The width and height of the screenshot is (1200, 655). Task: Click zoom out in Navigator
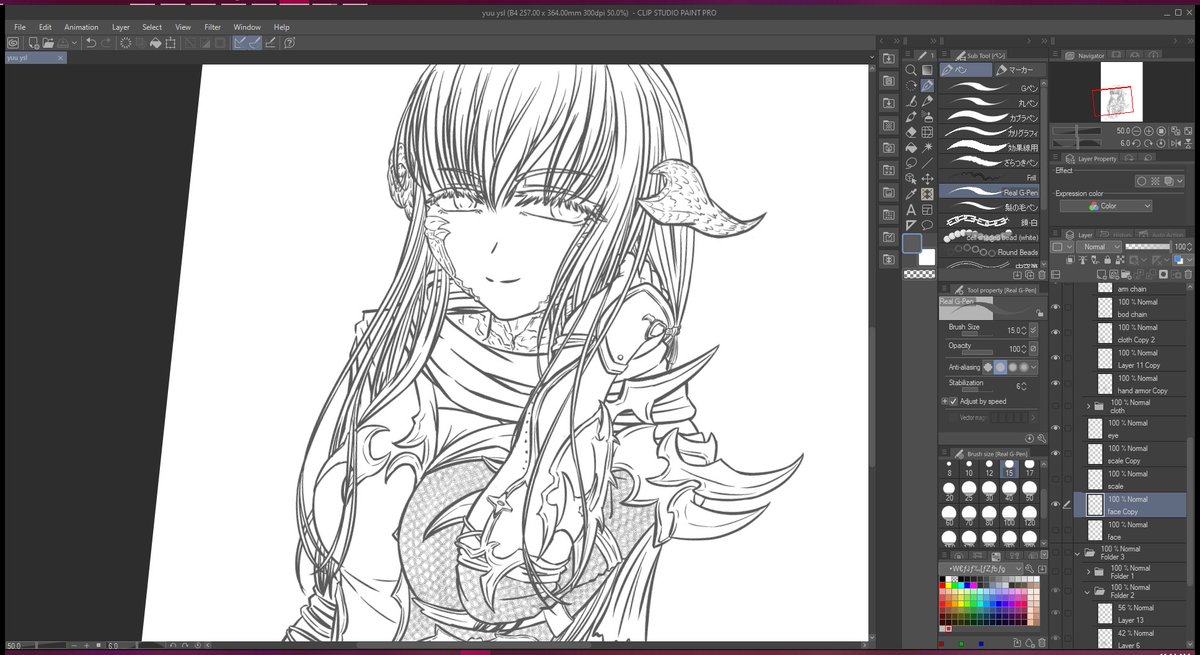click(1136, 131)
